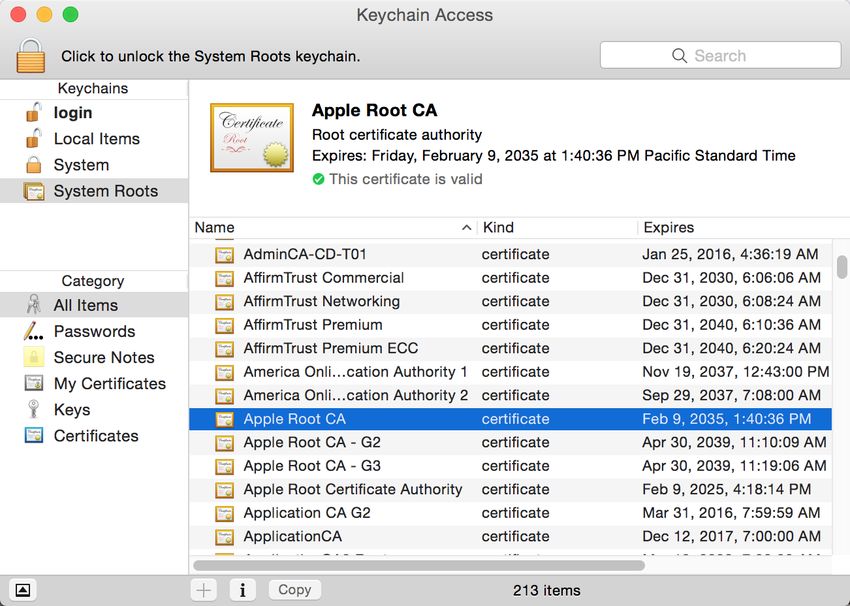Select the Application CA G2 certificate

(x=510, y=513)
